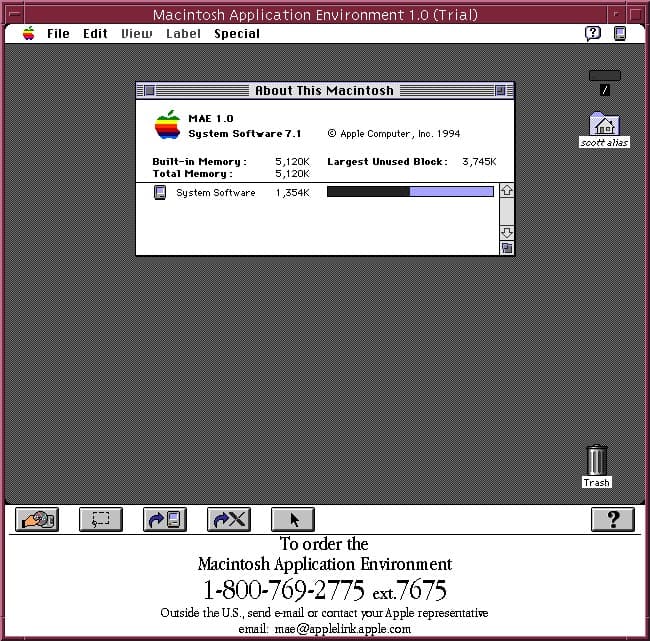Screen dimensions: 650x641
Task: Open the Apple menu
Action: click(29, 34)
